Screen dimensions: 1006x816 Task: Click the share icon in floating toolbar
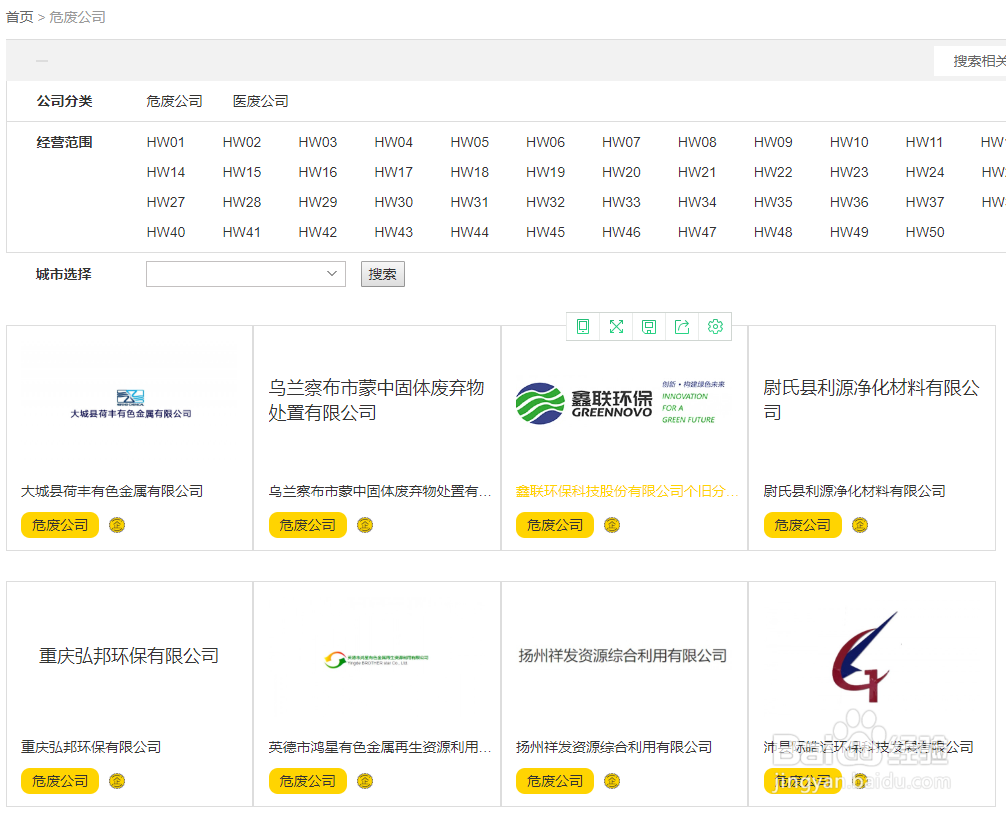pos(682,327)
